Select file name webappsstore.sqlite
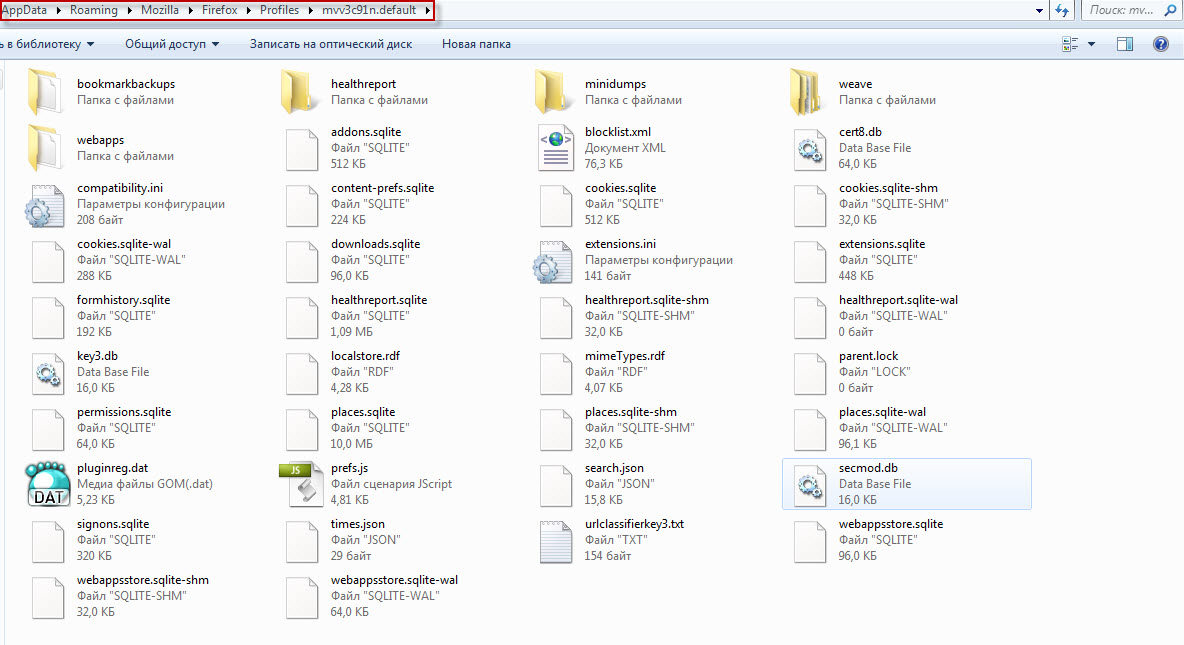1184x645 pixels. tap(891, 523)
